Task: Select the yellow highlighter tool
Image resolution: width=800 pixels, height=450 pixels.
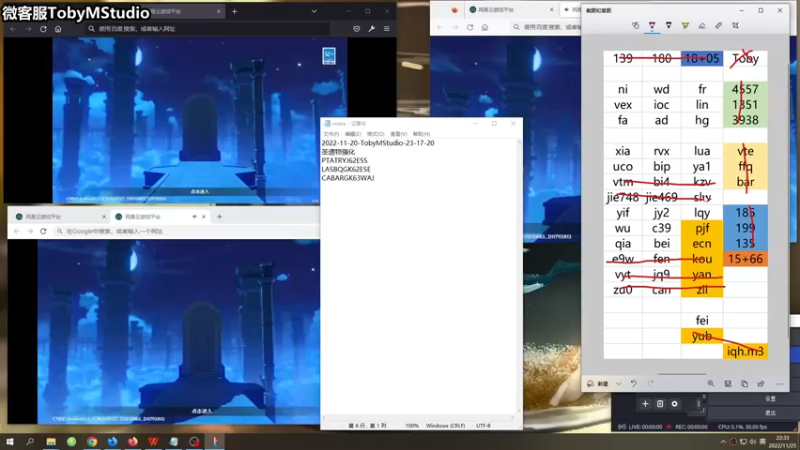Action: click(685, 25)
